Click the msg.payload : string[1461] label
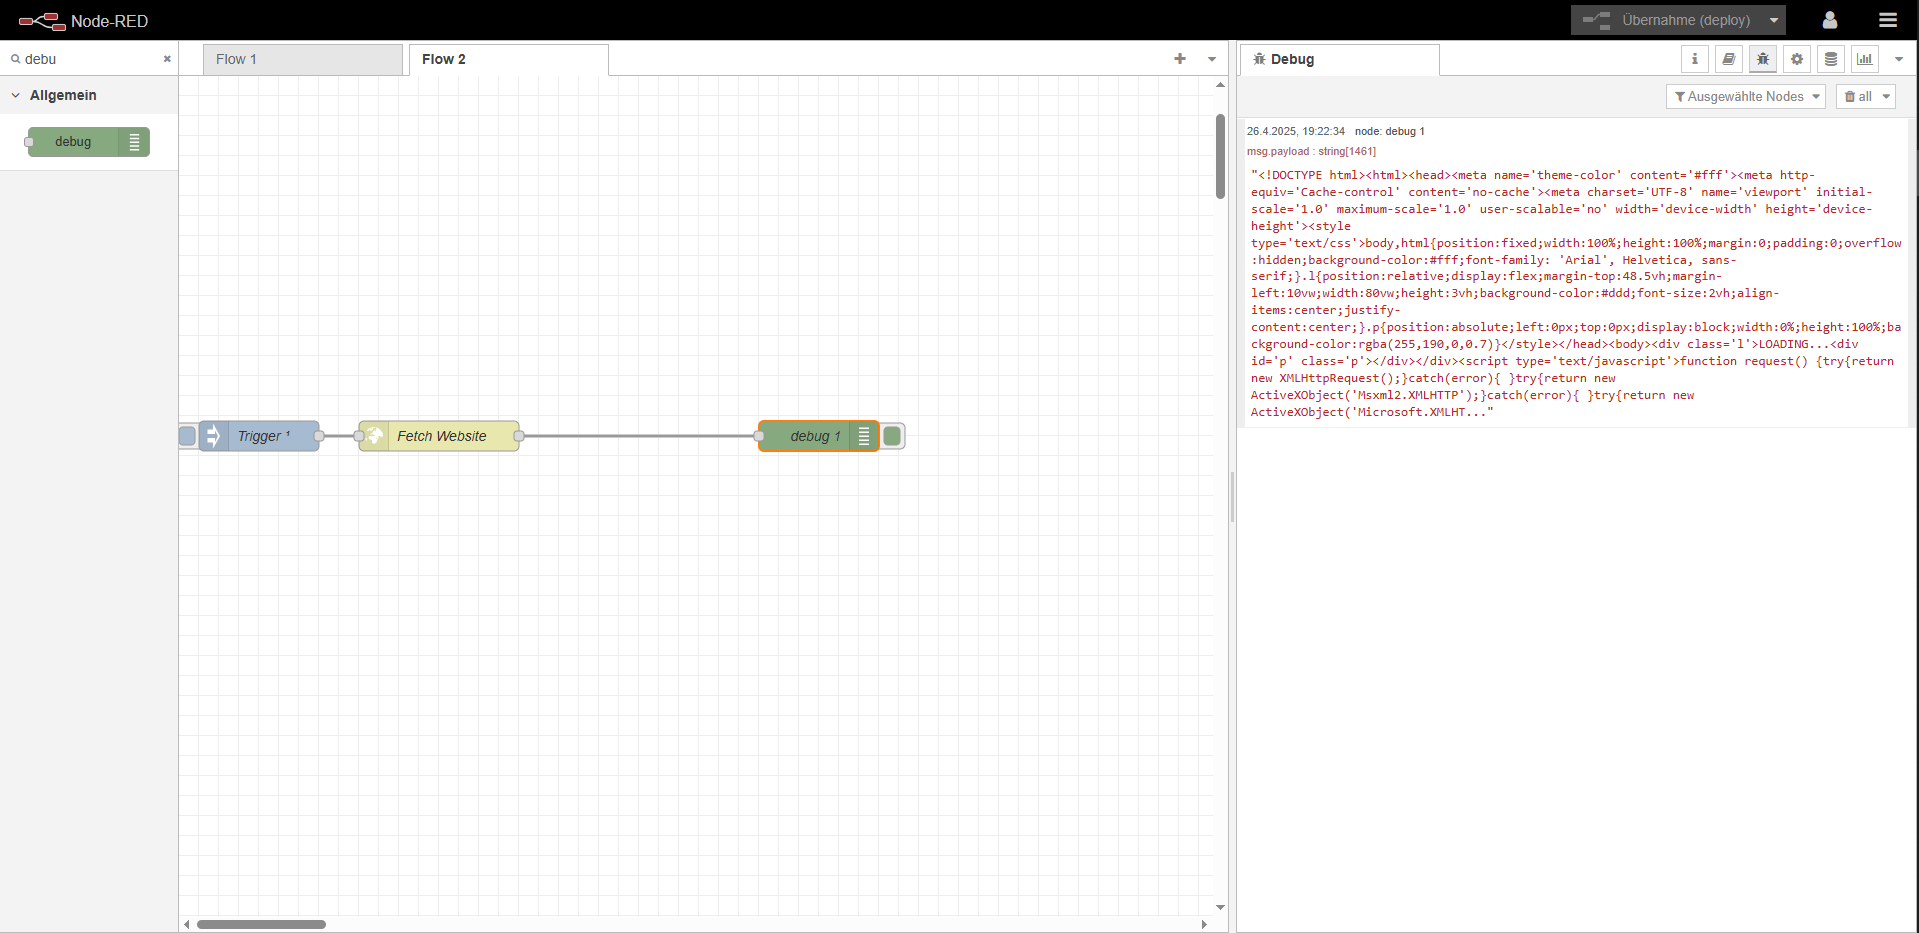This screenshot has width=1919, height=933. click(x=1311, y=151)
